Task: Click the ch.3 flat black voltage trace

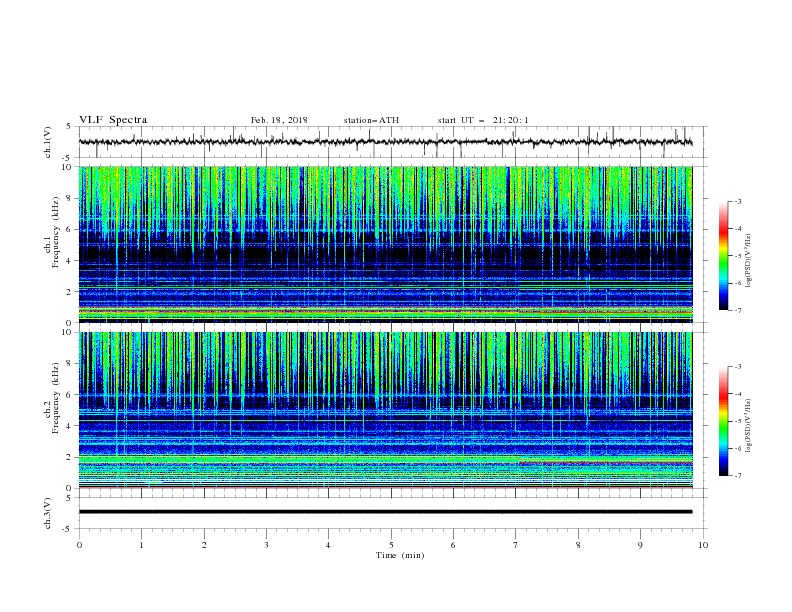Action: [x=385, y=512]
